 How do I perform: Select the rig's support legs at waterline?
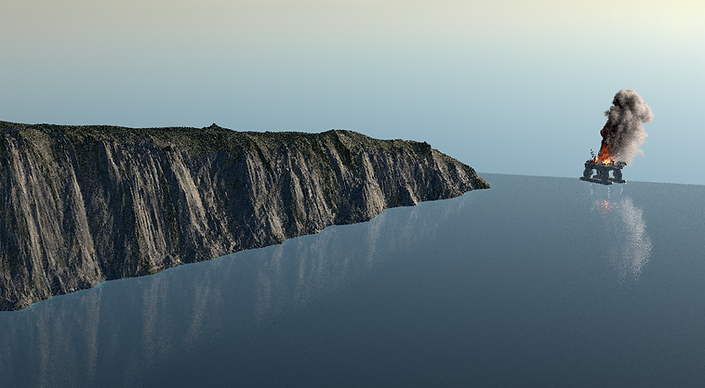pos(602,175)
